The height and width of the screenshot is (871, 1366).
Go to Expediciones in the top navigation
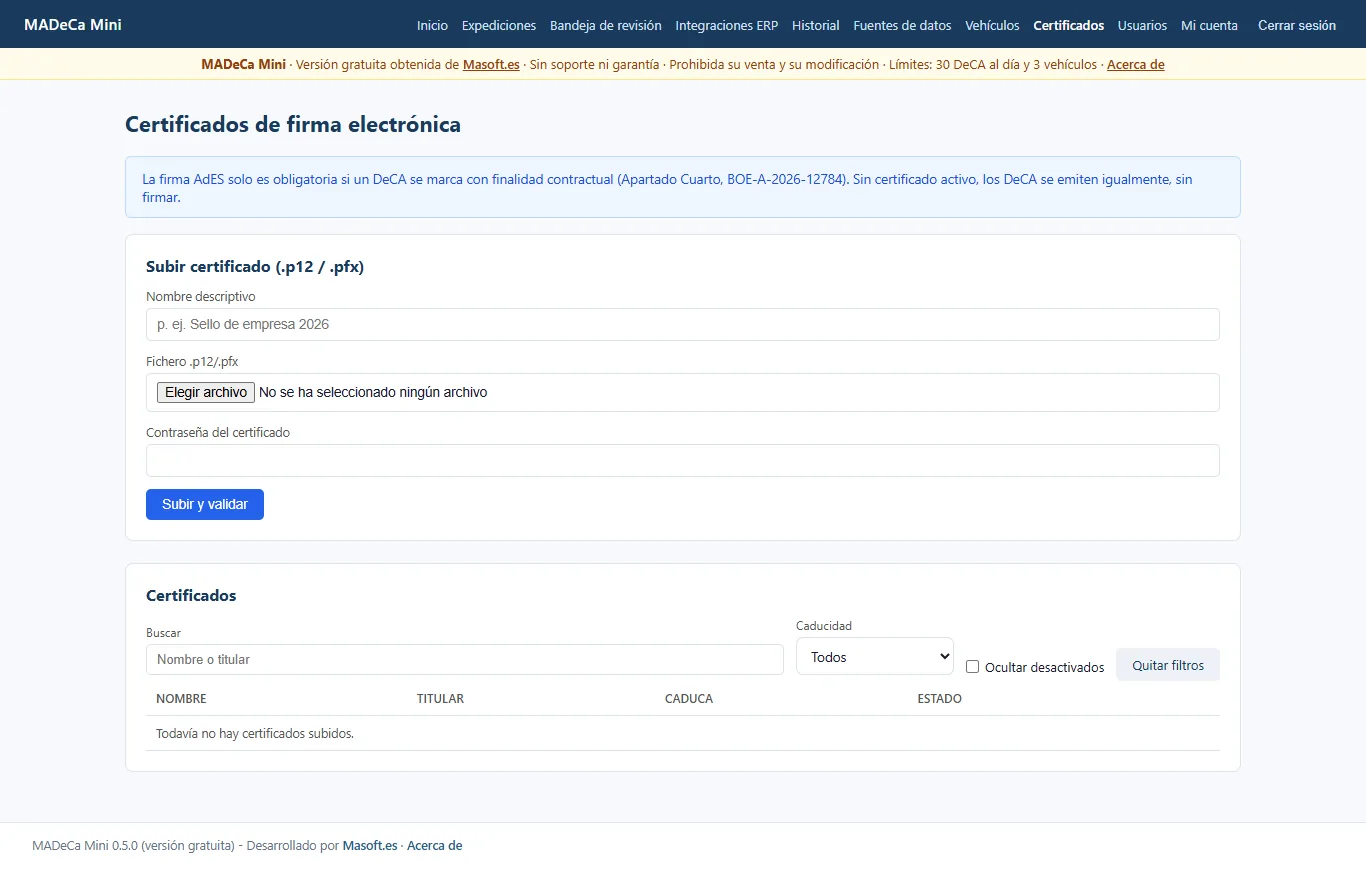point(499,25)
